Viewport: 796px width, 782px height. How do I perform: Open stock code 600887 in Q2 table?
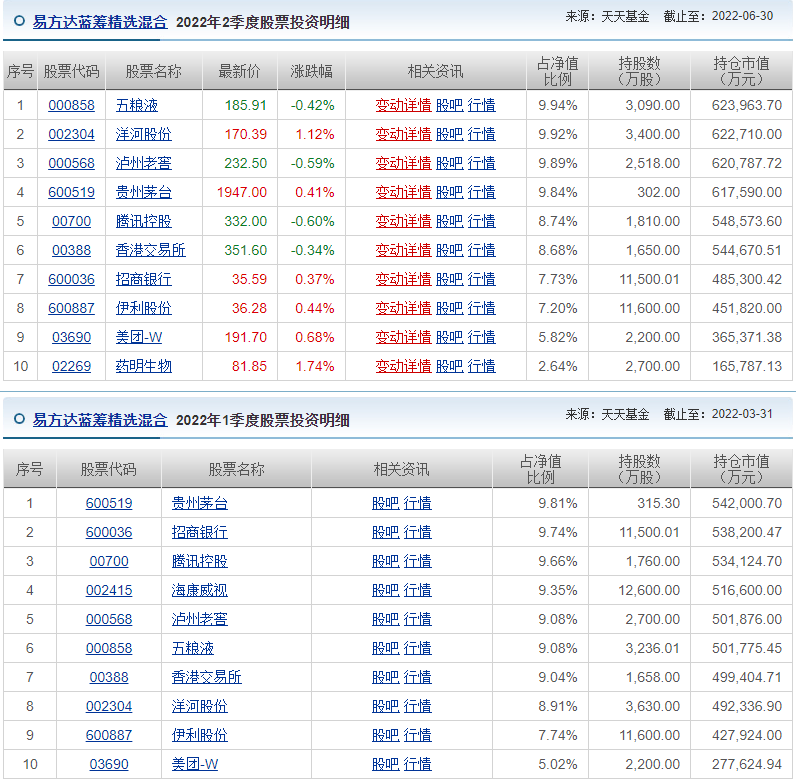tap(72, 308)
